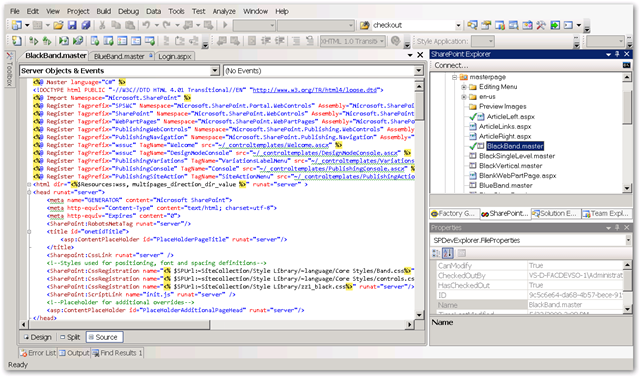This screenshot has height=377, width=640.
Task: Open the SPDevExplorer.FileProperties object dropdown
Action: tap(628, 241)
